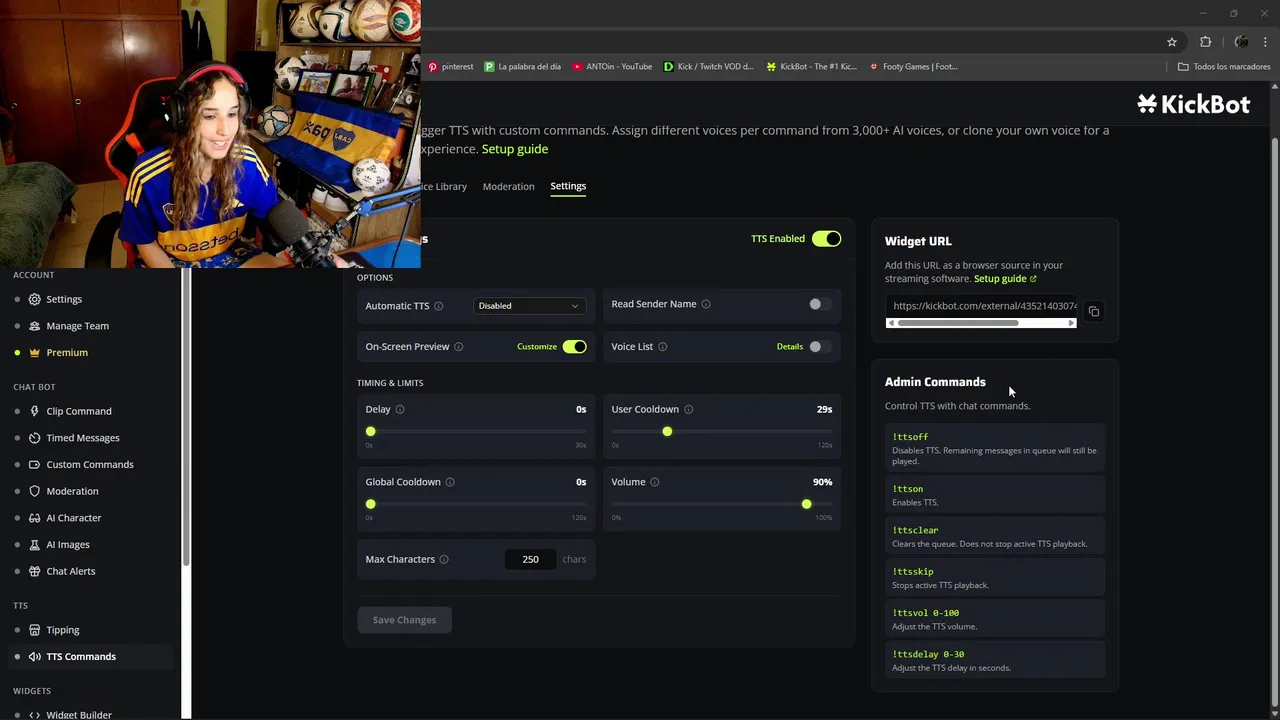Show info for On-Screen Preview
This screenshot has width=1280, height=720.
tap(459, 347)
